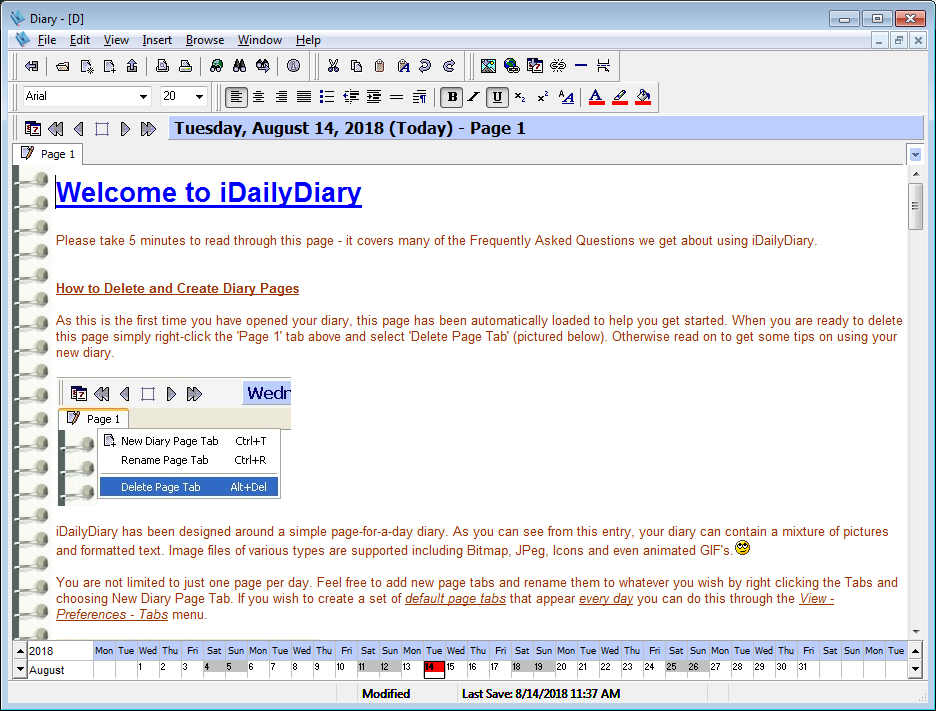Open search with the binoculars icon
The image size is (936, 711).
pyautogui.click(x=240, y=66)
